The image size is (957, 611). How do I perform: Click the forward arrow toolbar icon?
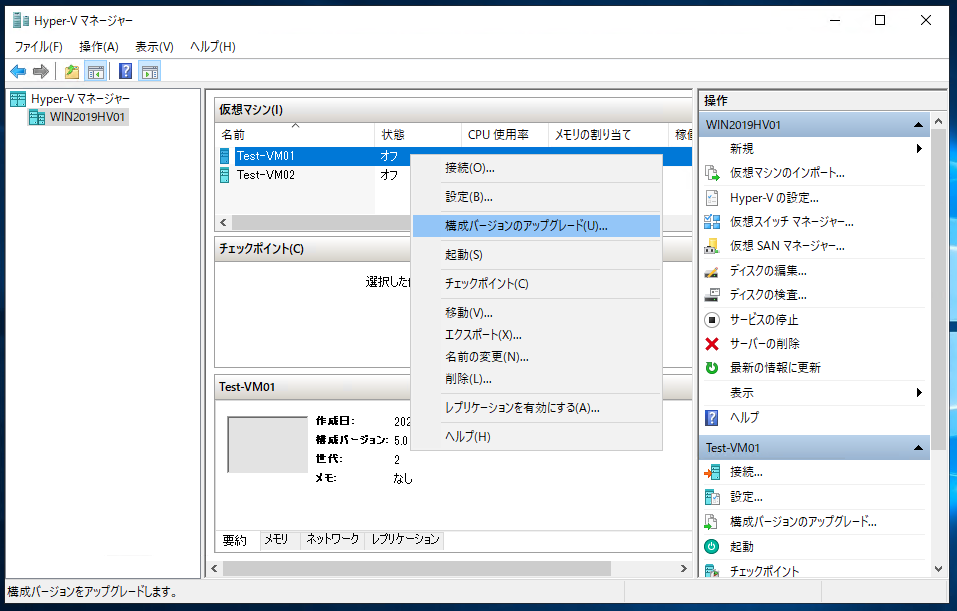click(41, 71)
